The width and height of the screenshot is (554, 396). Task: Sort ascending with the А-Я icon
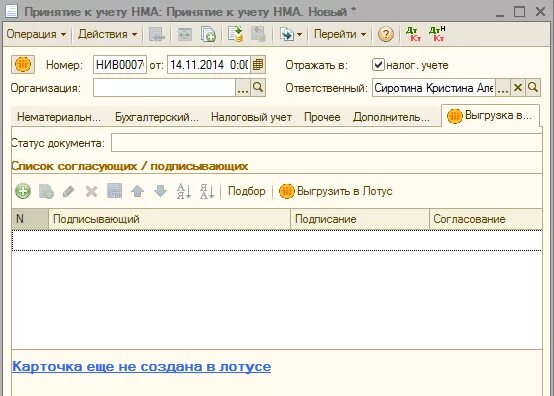[x=184, y=191]
